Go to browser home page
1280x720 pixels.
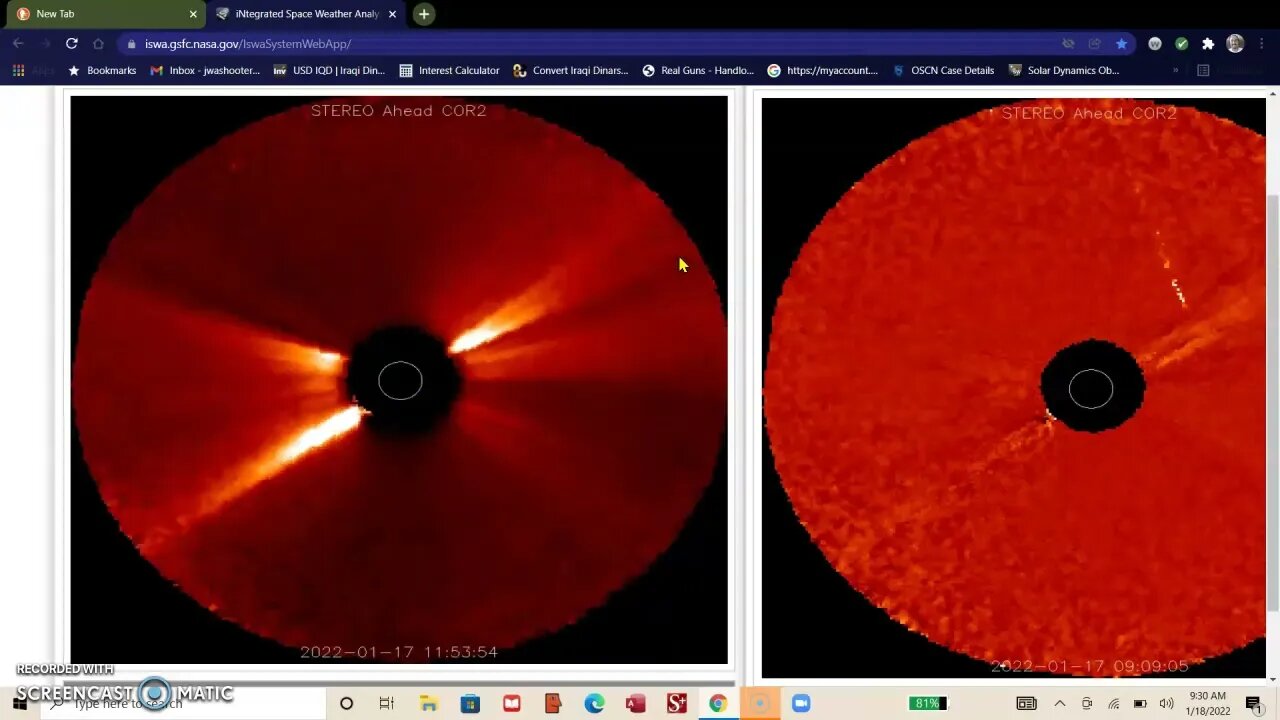[x=98, y=44]
